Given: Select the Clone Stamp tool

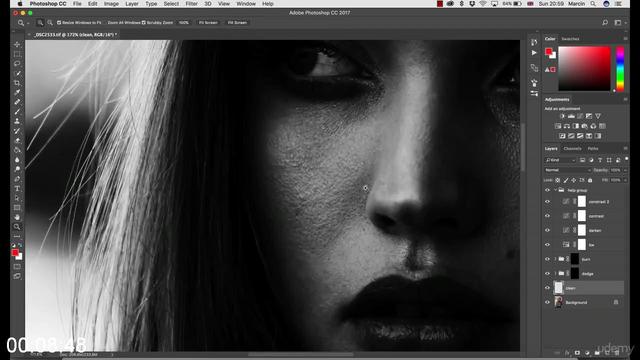Looking at the screenshot, I should pyautogui.click(x=17, y=121).
